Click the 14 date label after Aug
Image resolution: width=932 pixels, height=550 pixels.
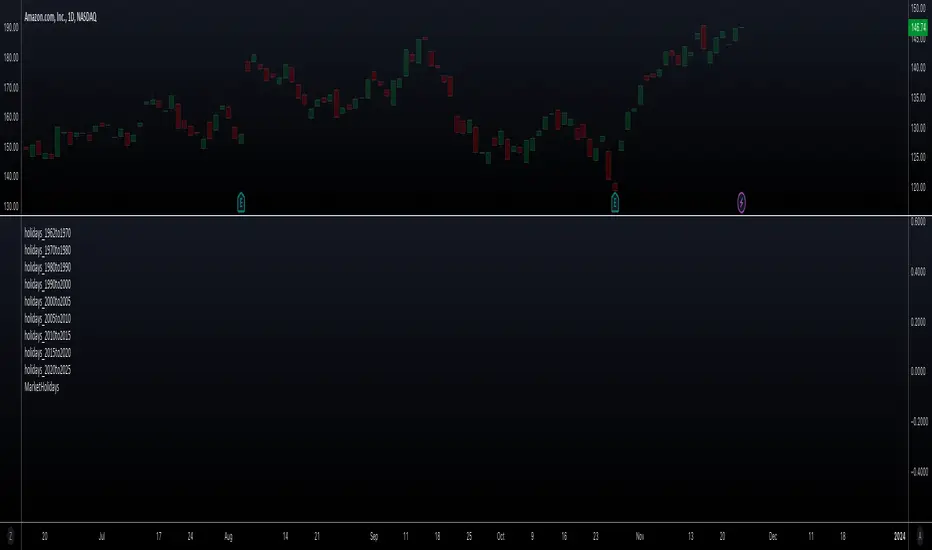285,536
